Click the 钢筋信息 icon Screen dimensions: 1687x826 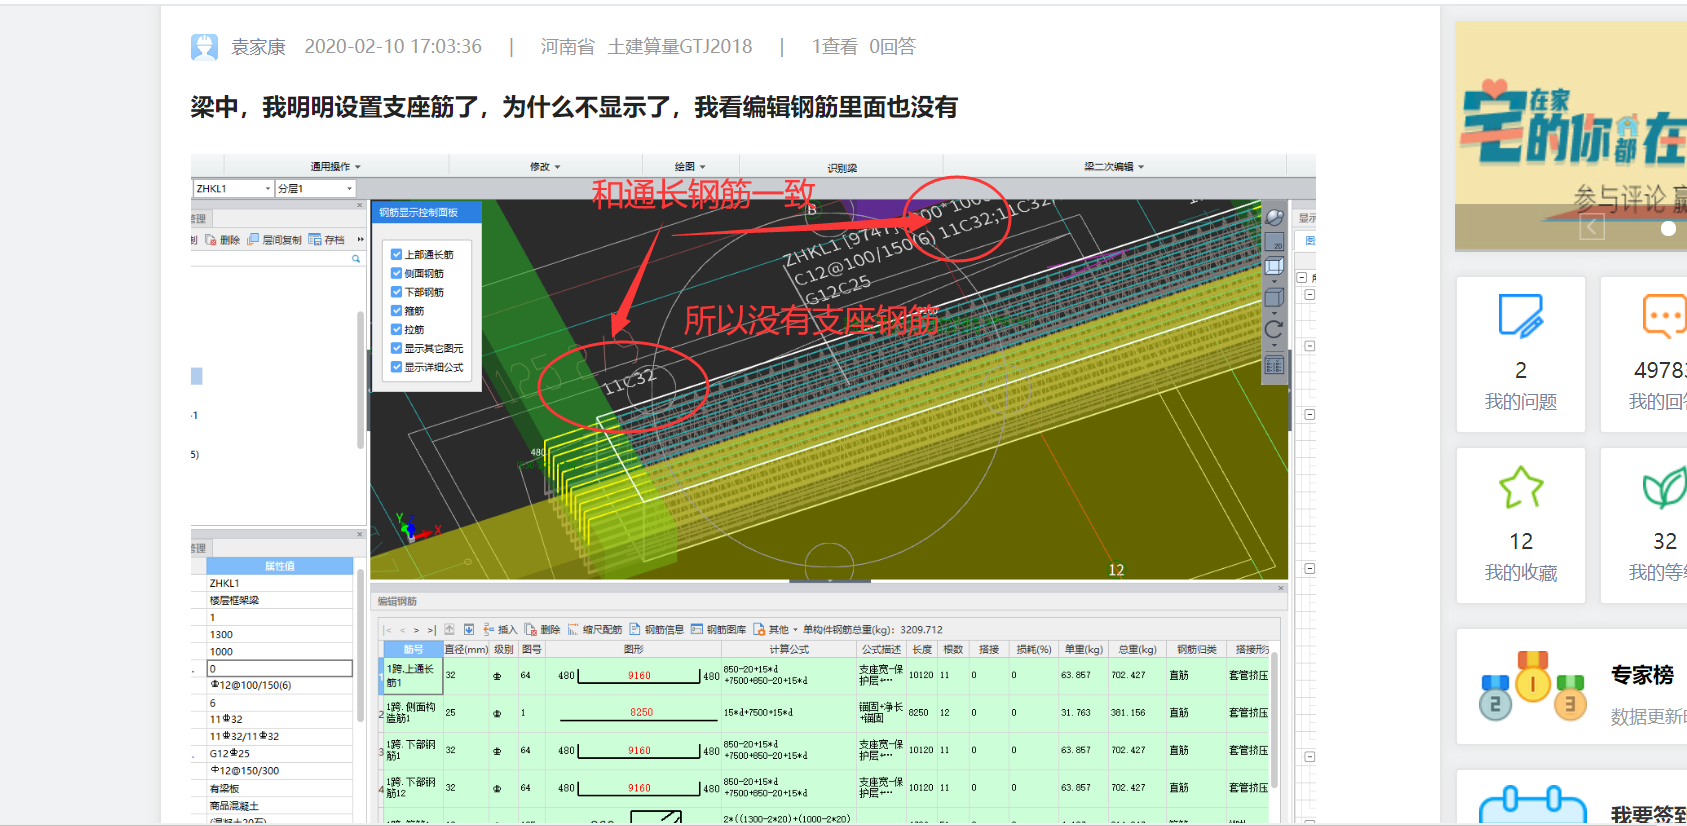[635, 629]
